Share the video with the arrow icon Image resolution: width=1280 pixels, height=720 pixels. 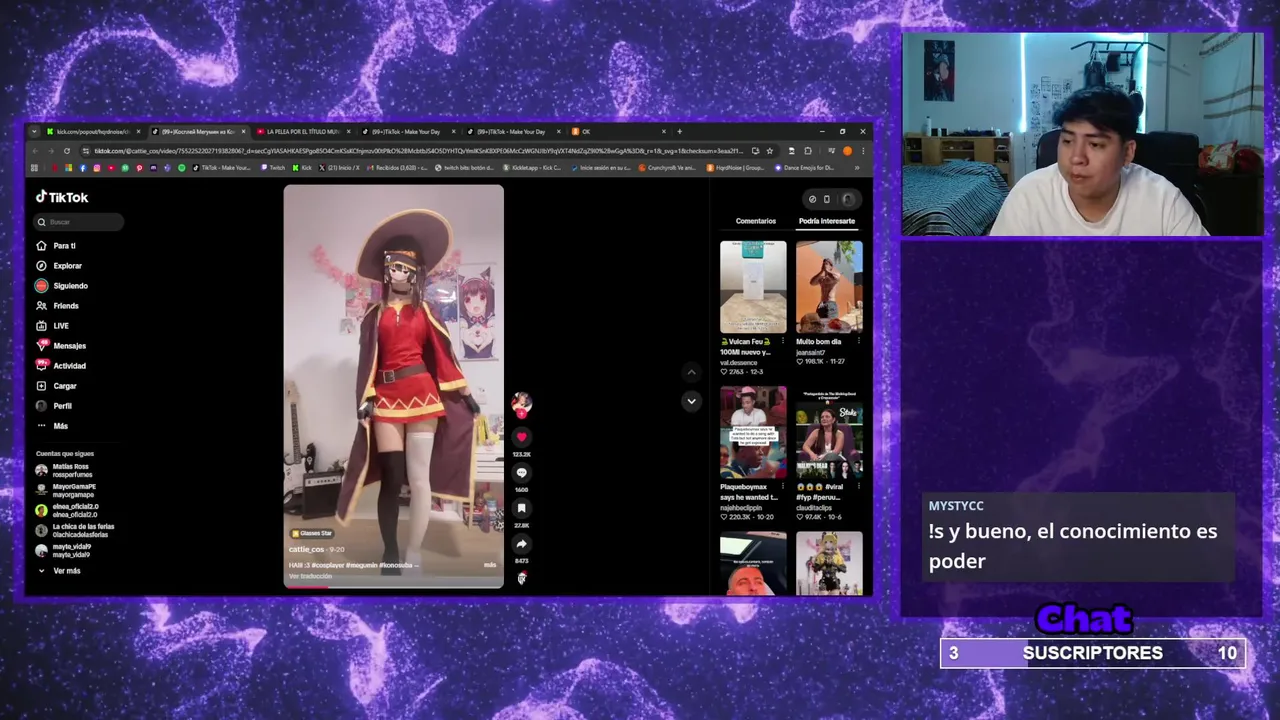point(521,544)
